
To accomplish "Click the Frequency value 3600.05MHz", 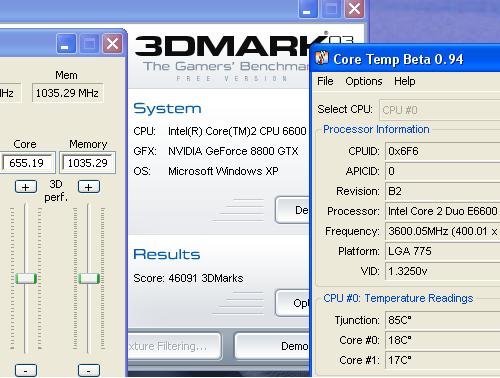I will 442,231.
